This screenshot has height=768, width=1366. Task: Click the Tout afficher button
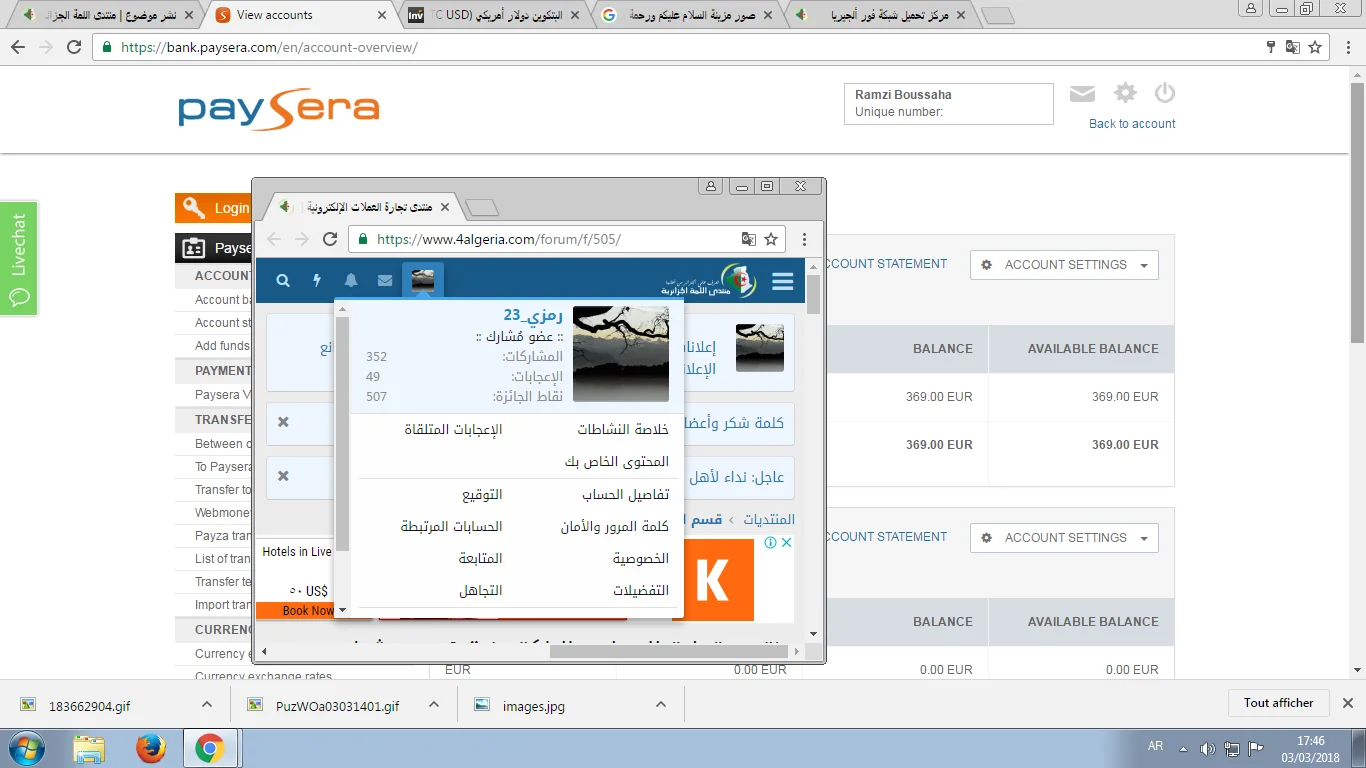coord(1278,703)
